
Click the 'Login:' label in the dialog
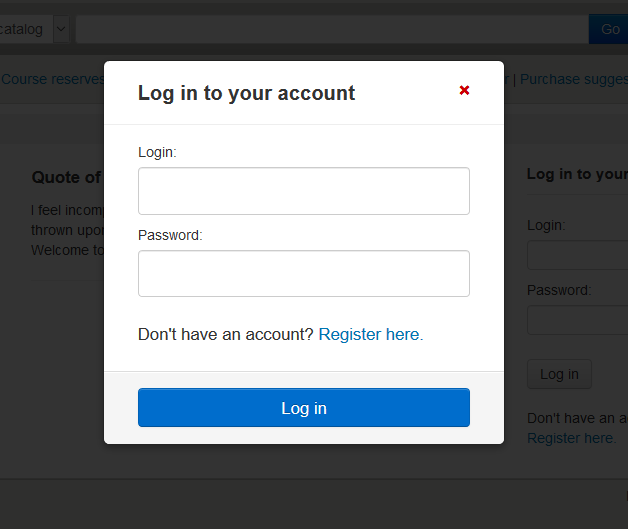point(157,152)
